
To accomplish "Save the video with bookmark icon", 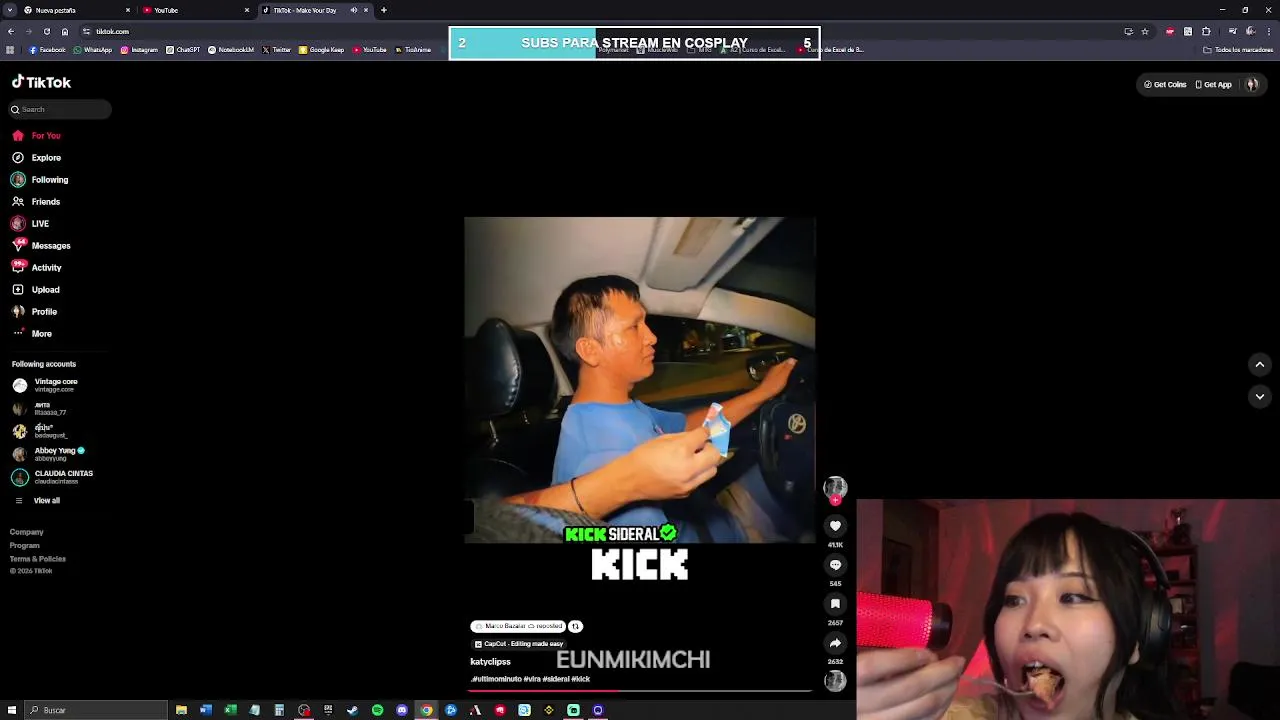I will (835, 604).
